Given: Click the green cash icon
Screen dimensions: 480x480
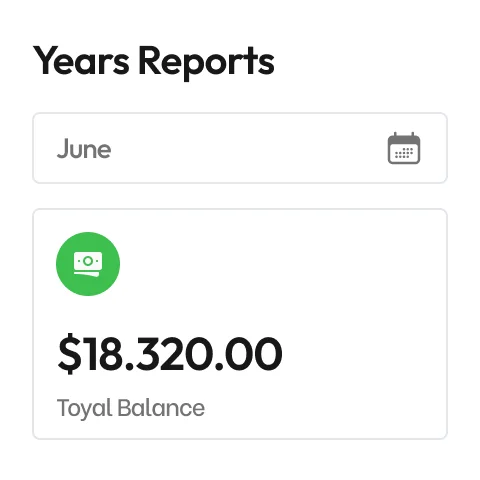Looking at the screenshot, I should point(88,264).
